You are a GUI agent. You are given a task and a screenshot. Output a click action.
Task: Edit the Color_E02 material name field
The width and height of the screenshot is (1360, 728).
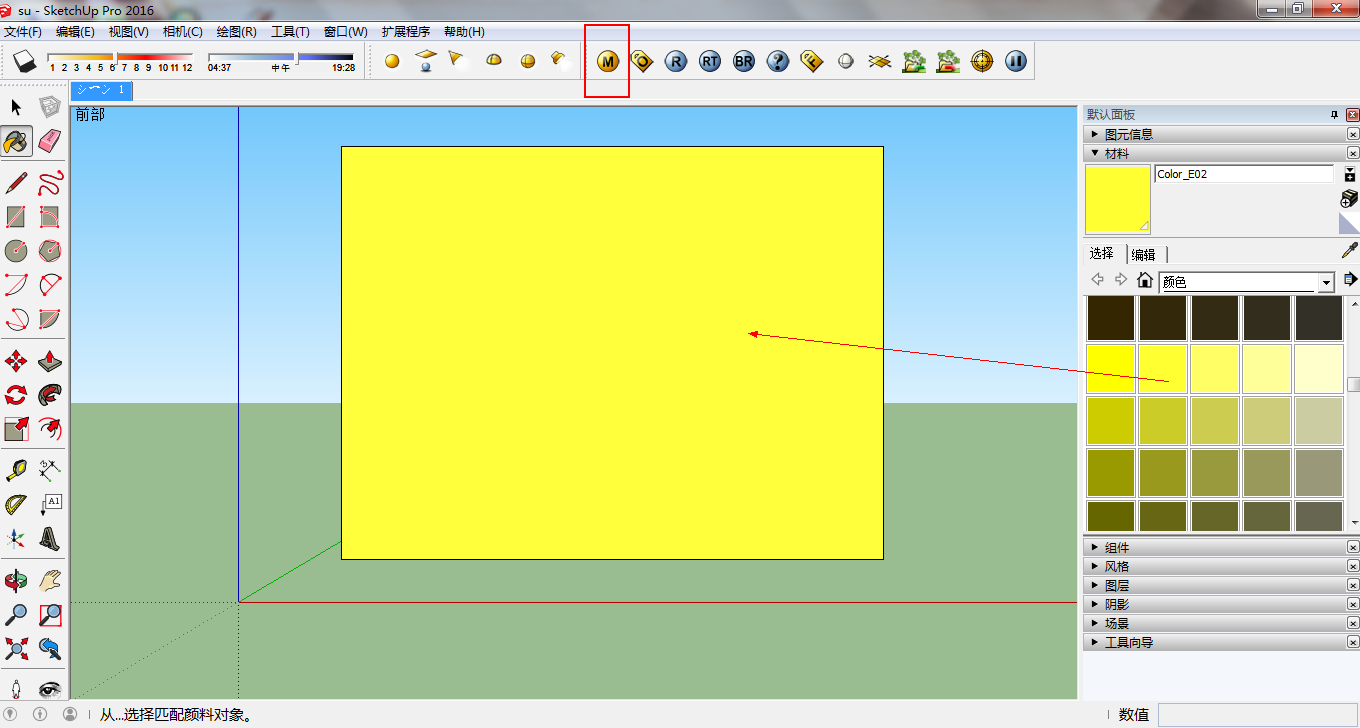(1244, 174)
